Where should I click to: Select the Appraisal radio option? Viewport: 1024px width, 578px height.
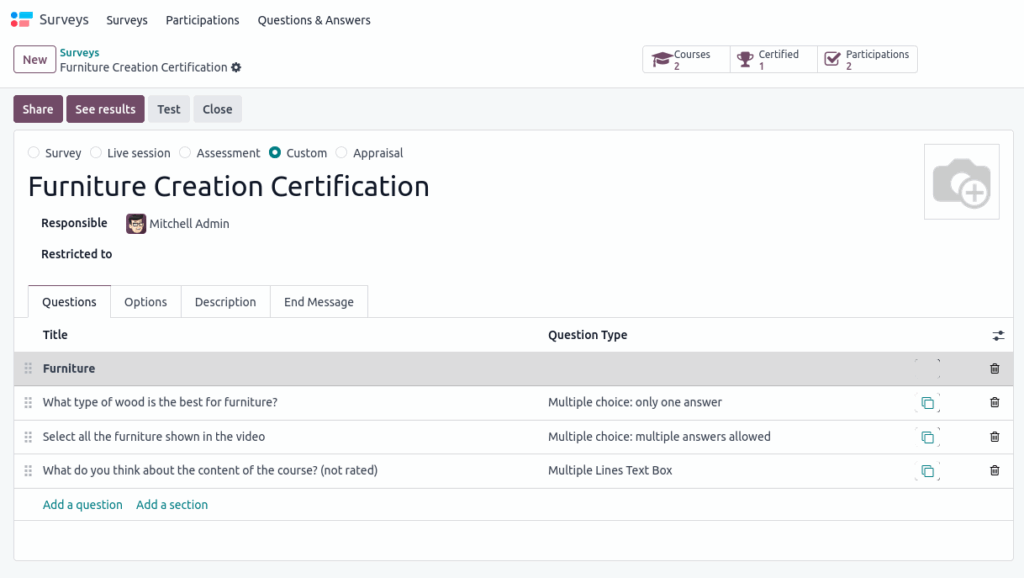[x=342, y=153]
